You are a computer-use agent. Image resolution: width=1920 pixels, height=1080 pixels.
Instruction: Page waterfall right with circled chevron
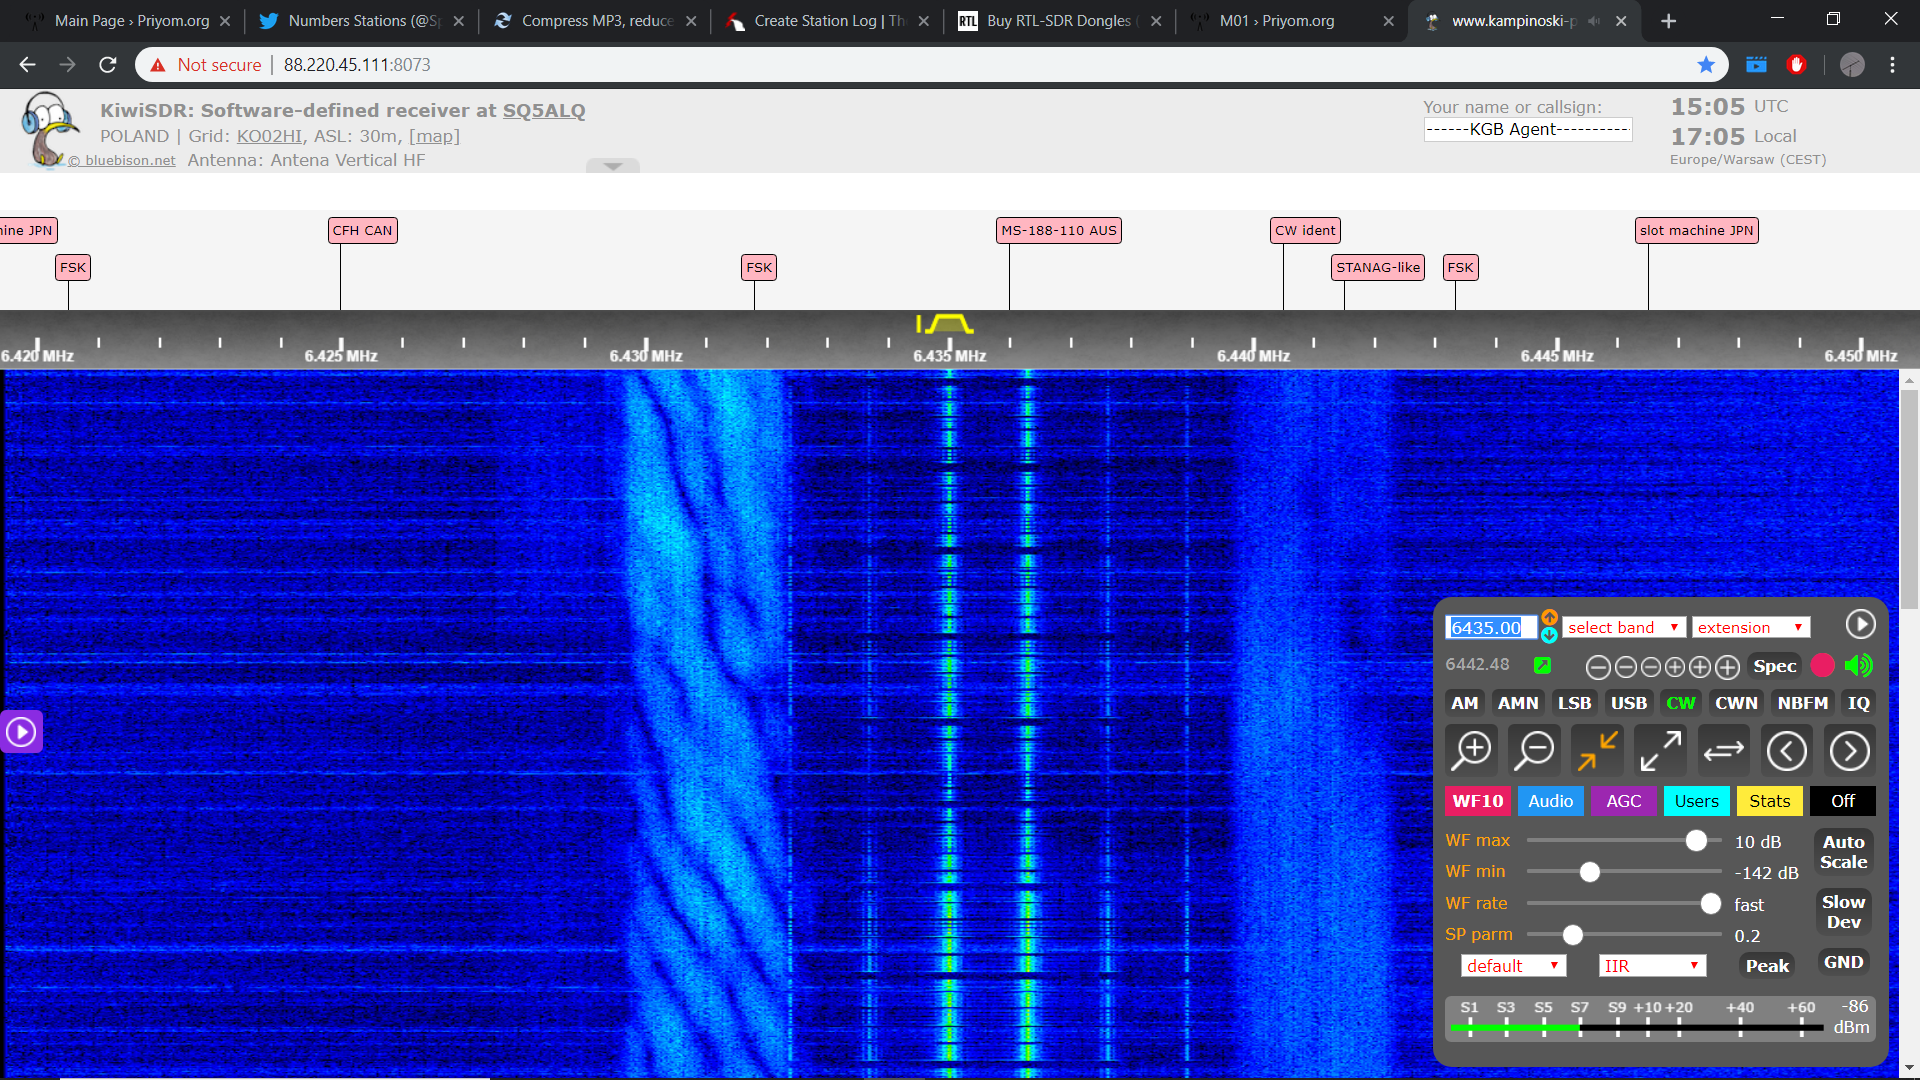tap(1849, 750)
